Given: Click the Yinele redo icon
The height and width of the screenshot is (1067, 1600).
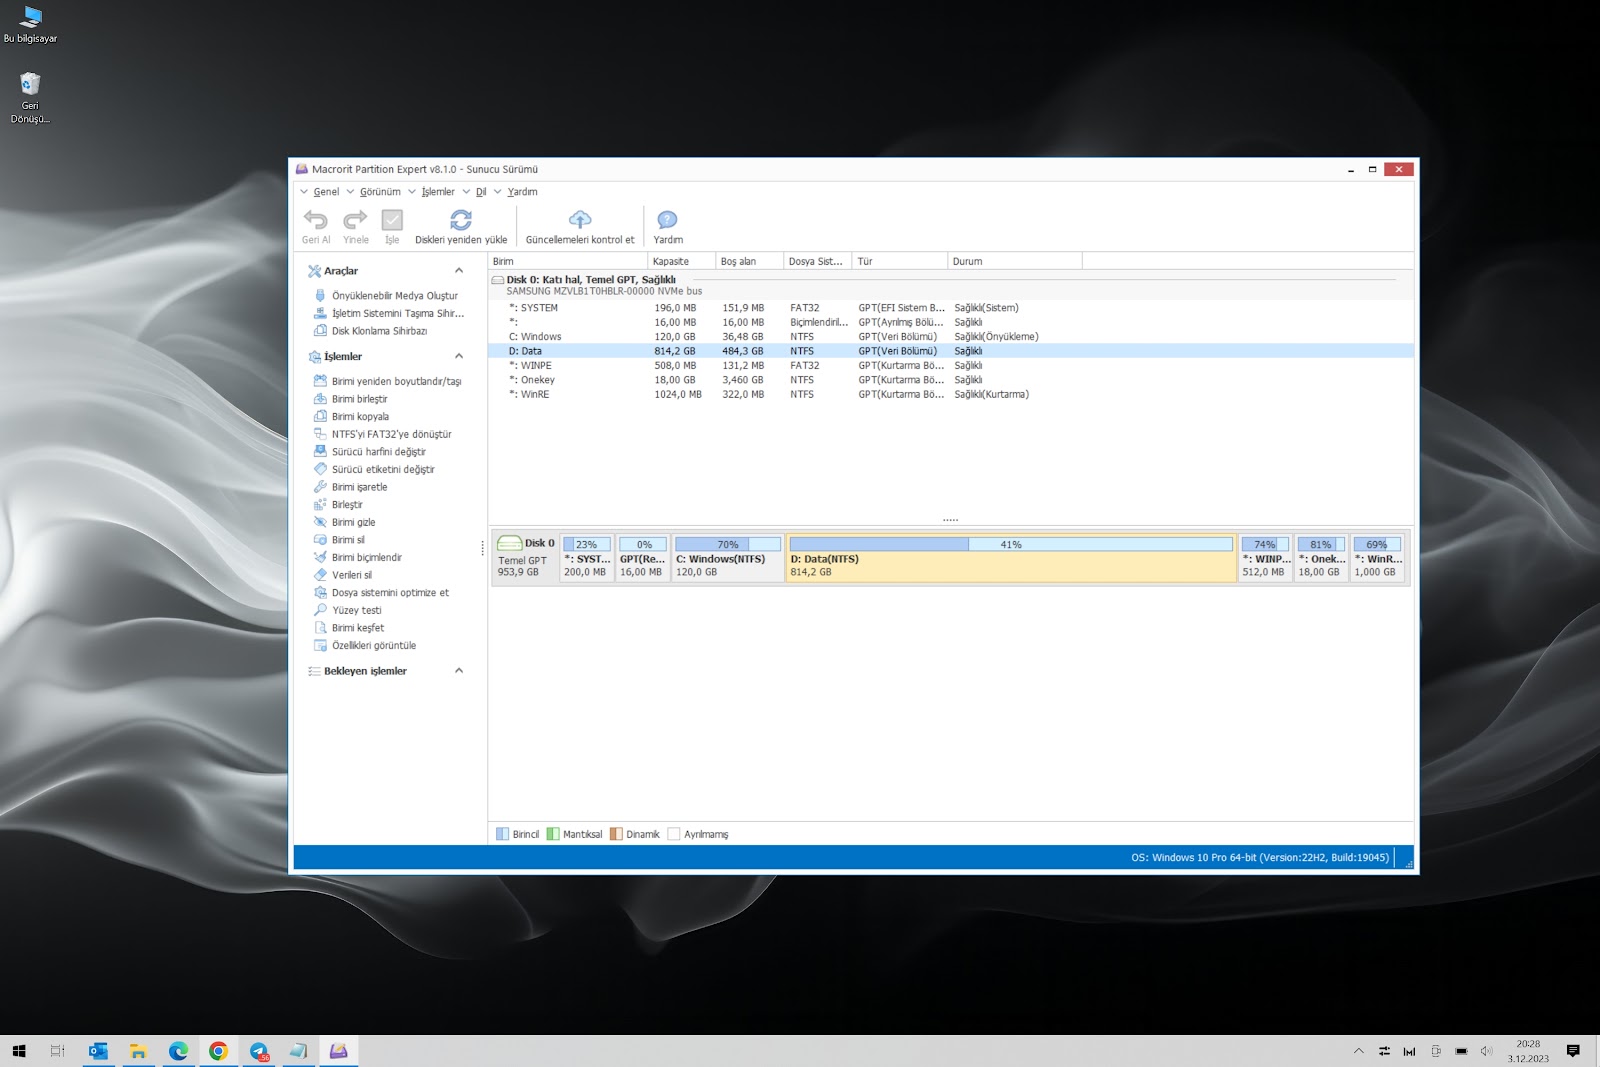Looking at the screenshot, I should pos(355,220).
